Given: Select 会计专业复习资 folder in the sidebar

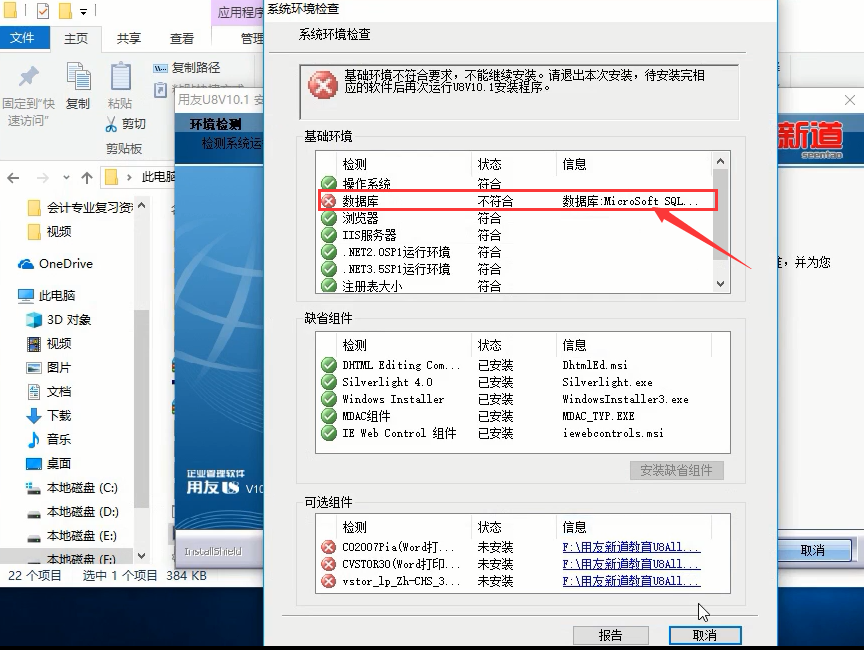Looking at the screenshot, I should 80,208.
